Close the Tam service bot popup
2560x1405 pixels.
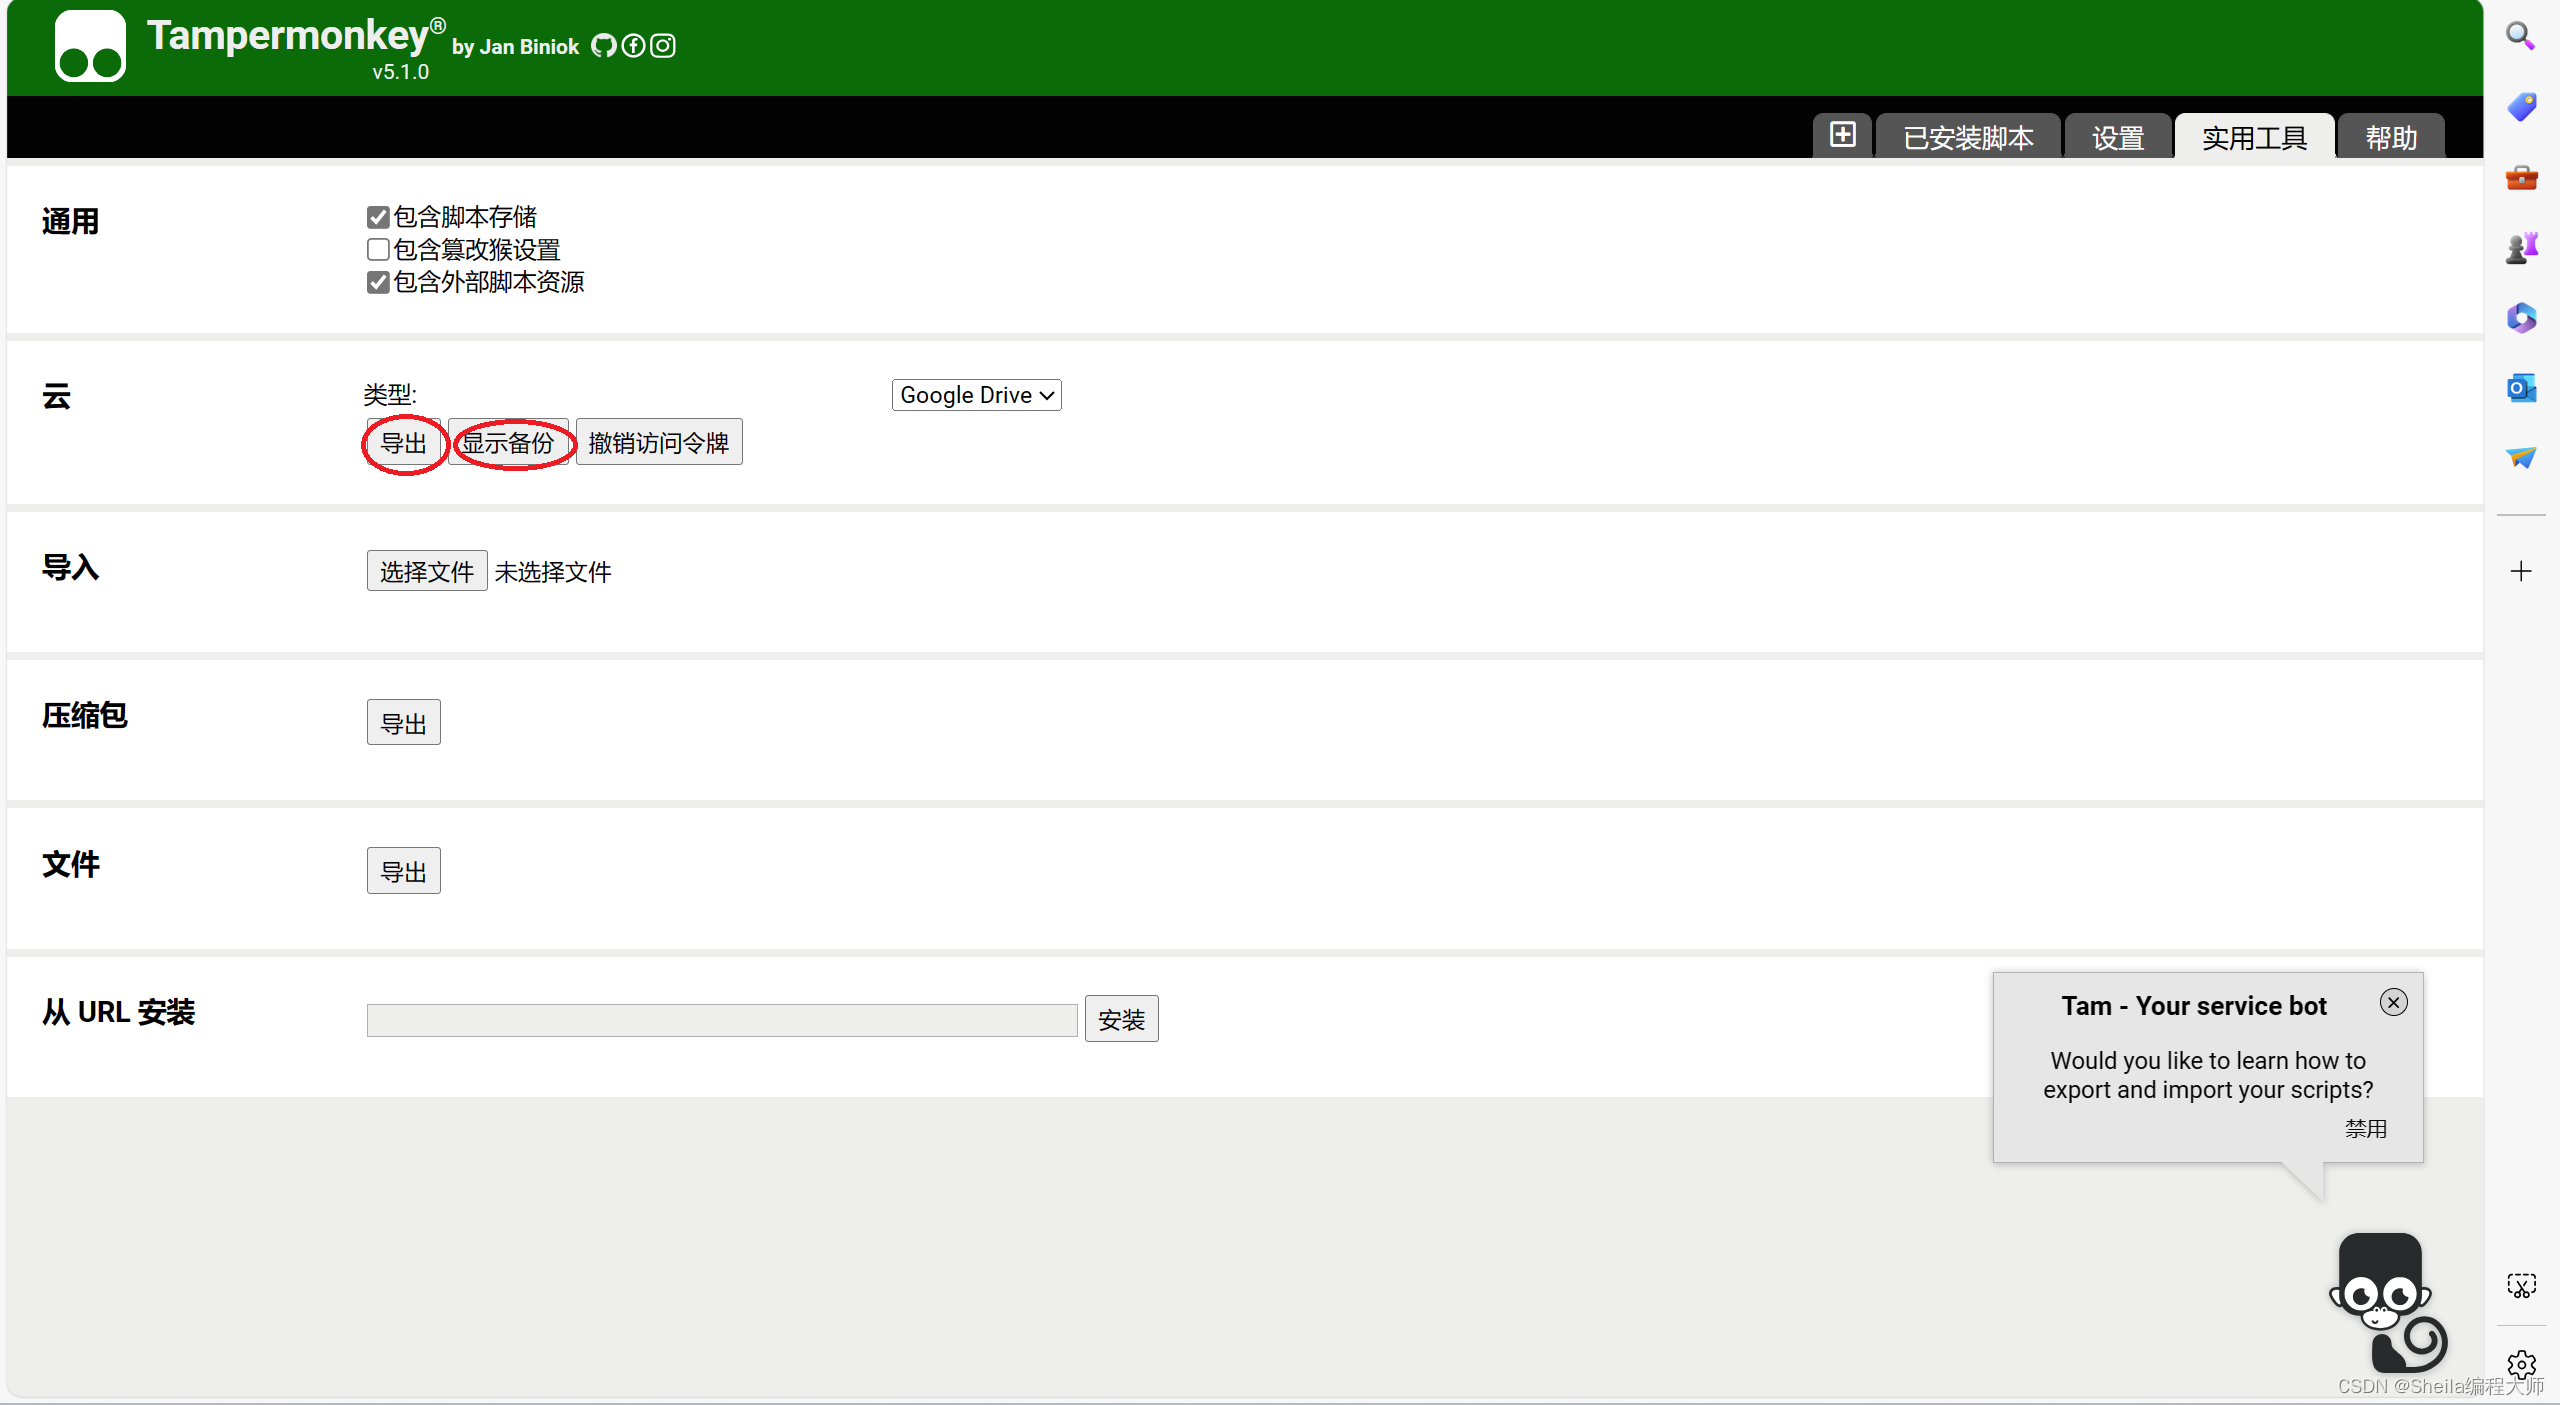(x=2393, y=1002)
